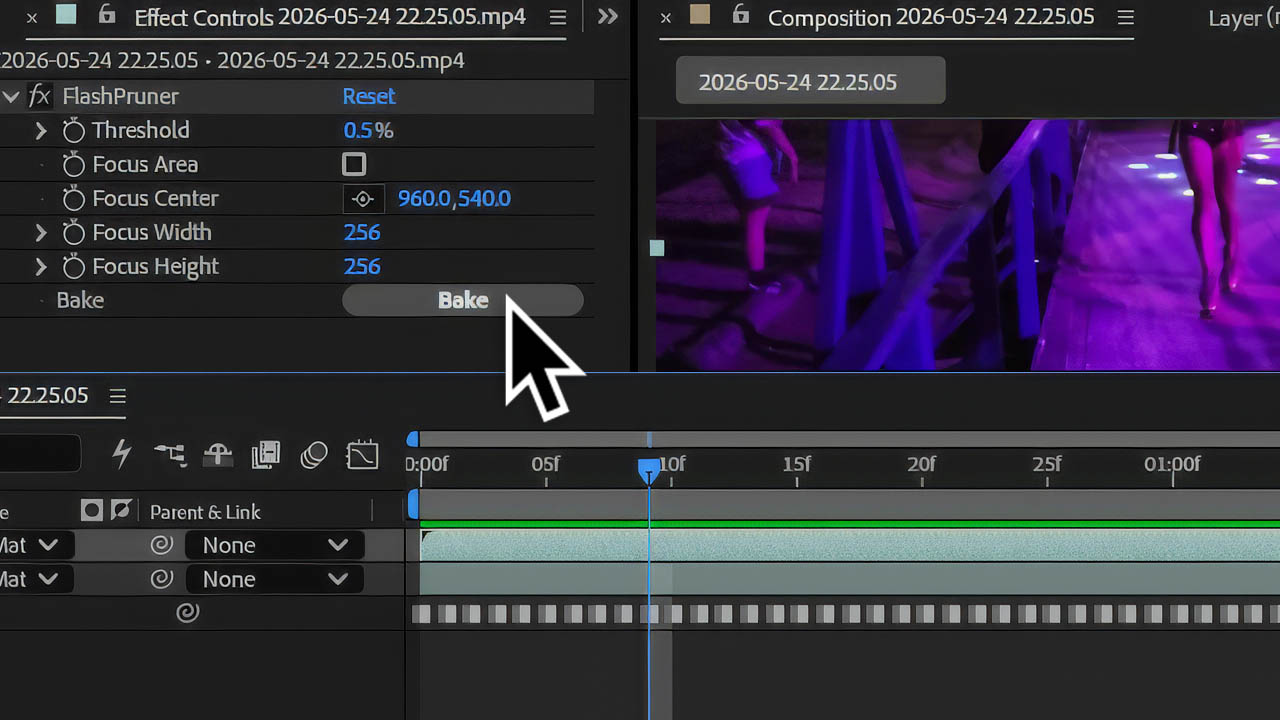The width and height of the screenshot is (1280, 720).
Task: Open the second layer's Parent None dropdown
Action: 276,579
